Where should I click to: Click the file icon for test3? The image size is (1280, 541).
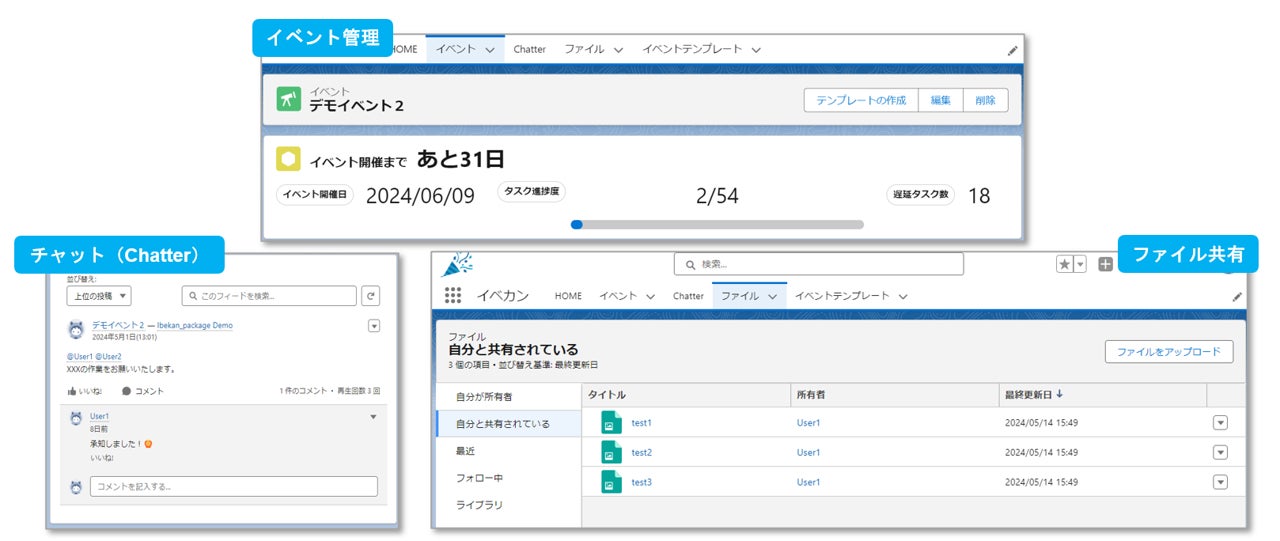pos(611,482)
